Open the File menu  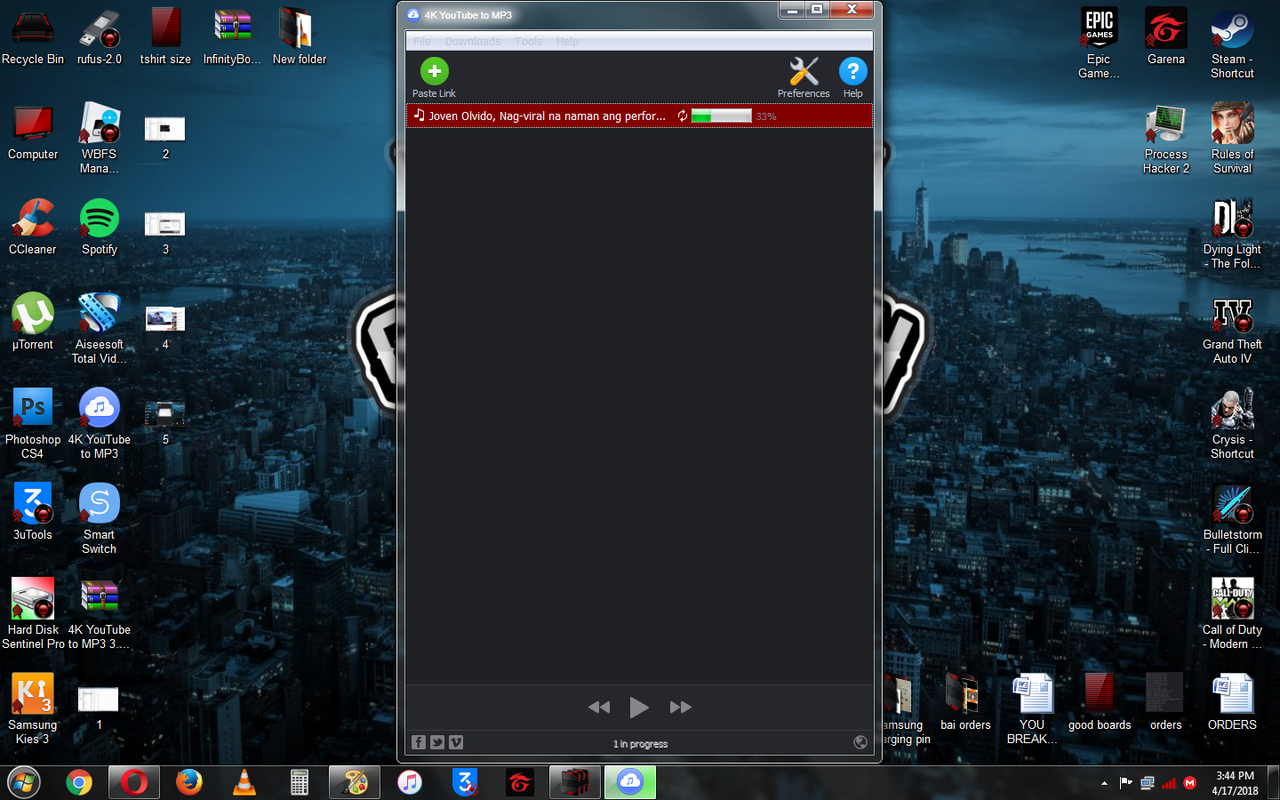pyautogui.click(x=422, y=41)
